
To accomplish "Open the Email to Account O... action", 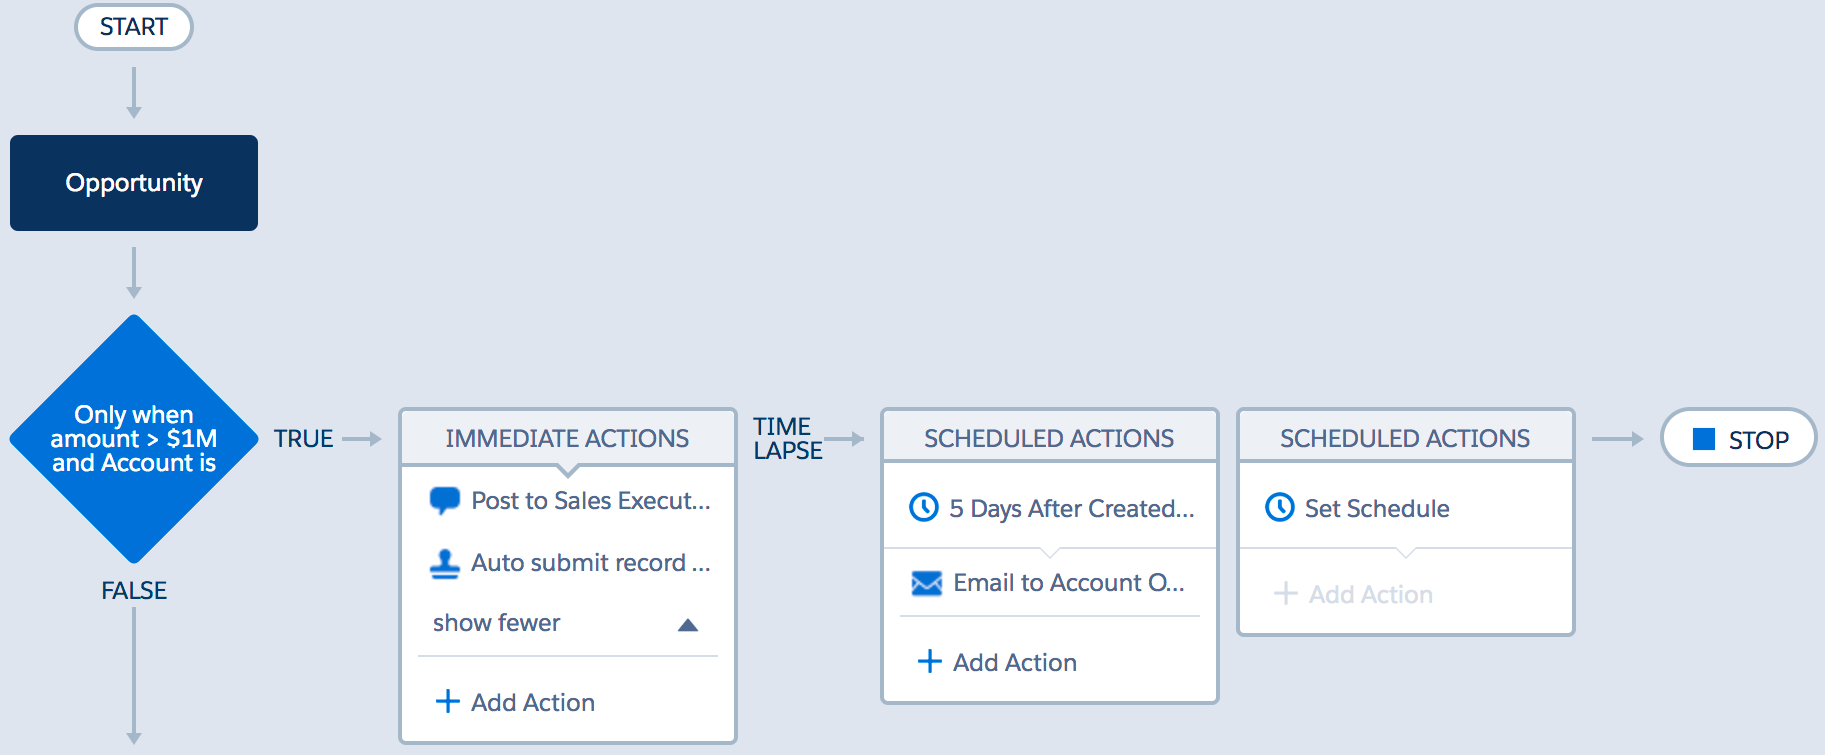I will [1068, 583].
